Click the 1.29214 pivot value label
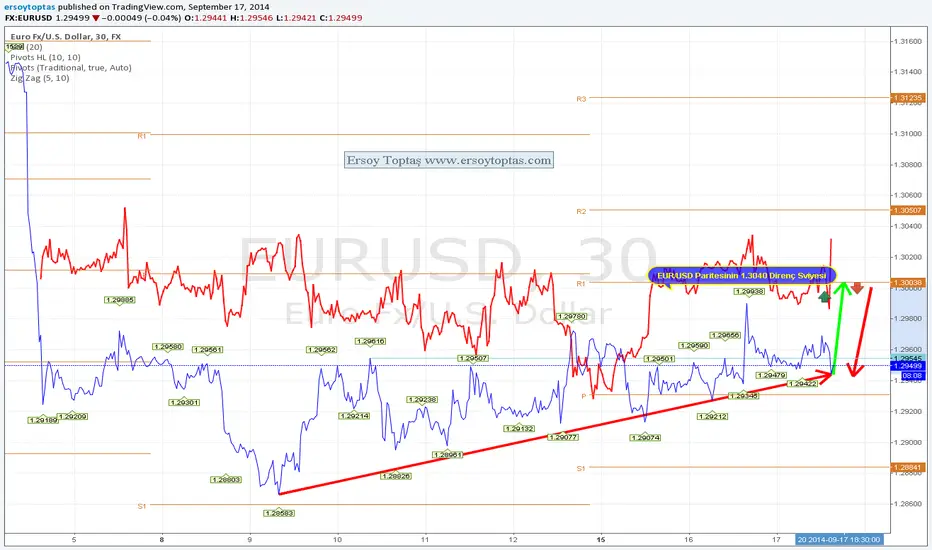The height and width of the screenshot is (550, 932). point(354,416)
